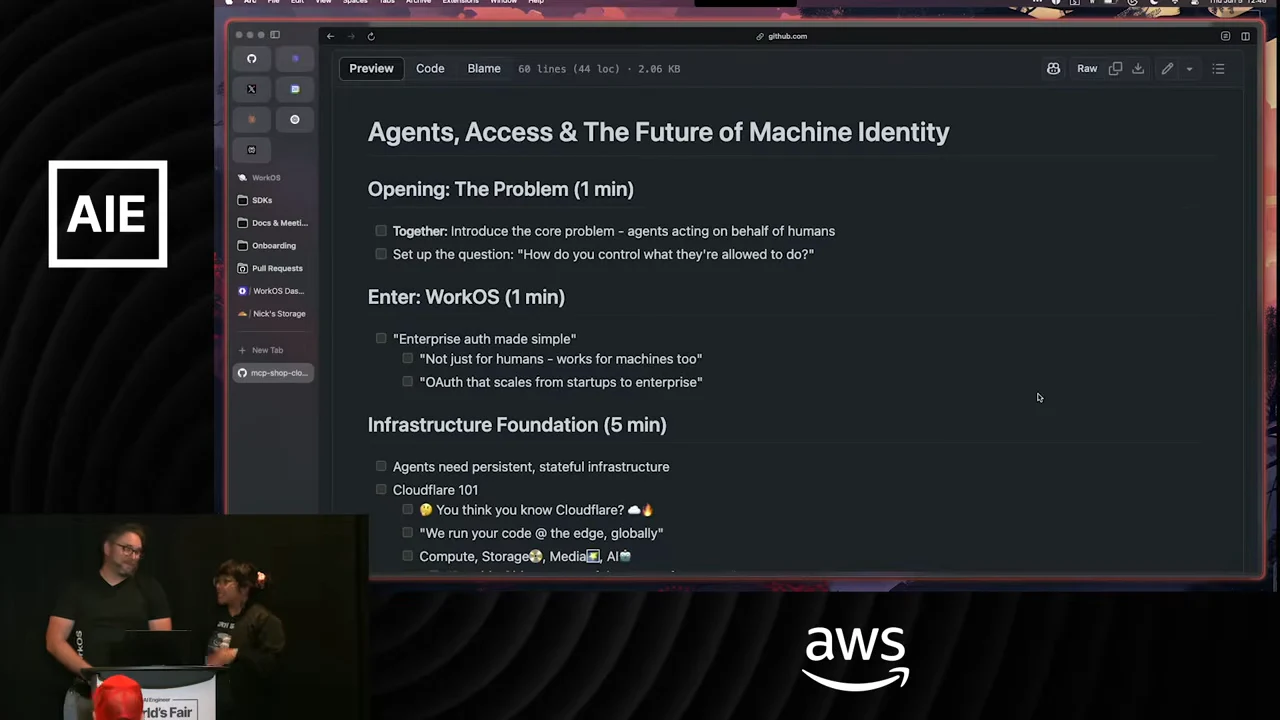The image size is (1280, 720).
Task: Open the pinned orange app icon
Action: click(x=252, y=119)
